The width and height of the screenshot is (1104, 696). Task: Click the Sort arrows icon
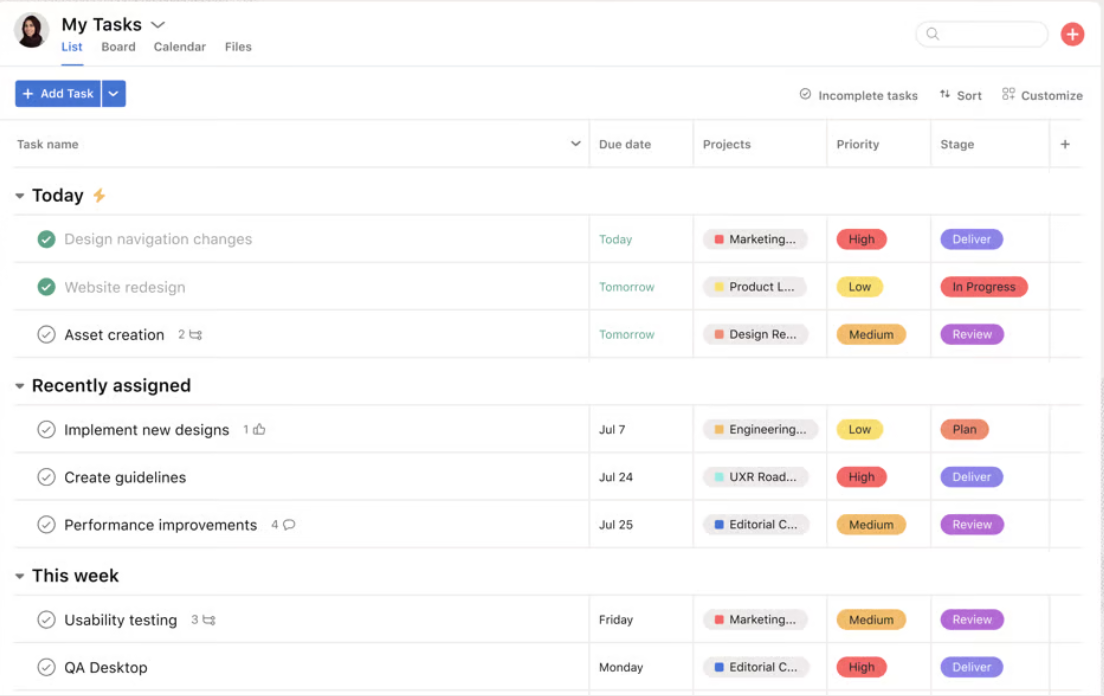(x=945, y=94)
